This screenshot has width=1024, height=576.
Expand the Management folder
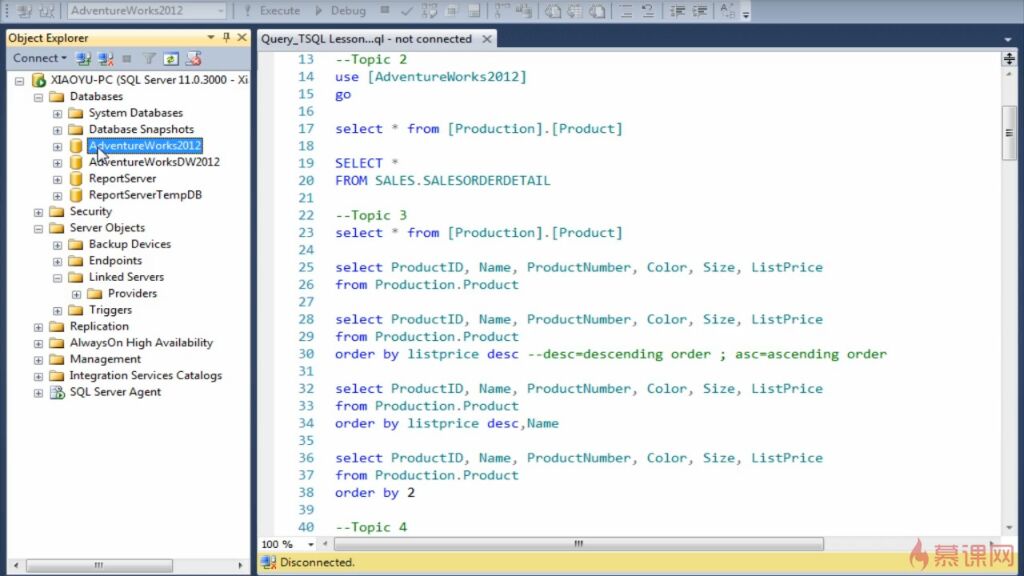39,360
